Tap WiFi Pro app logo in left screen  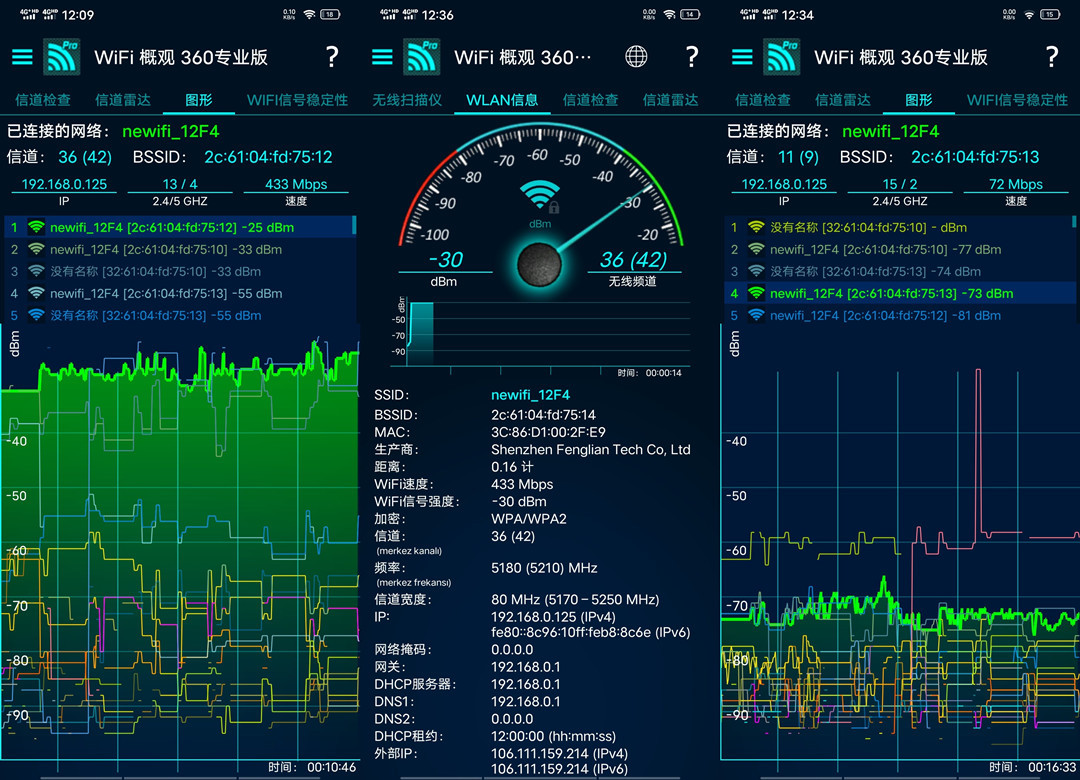click(61, 57)
